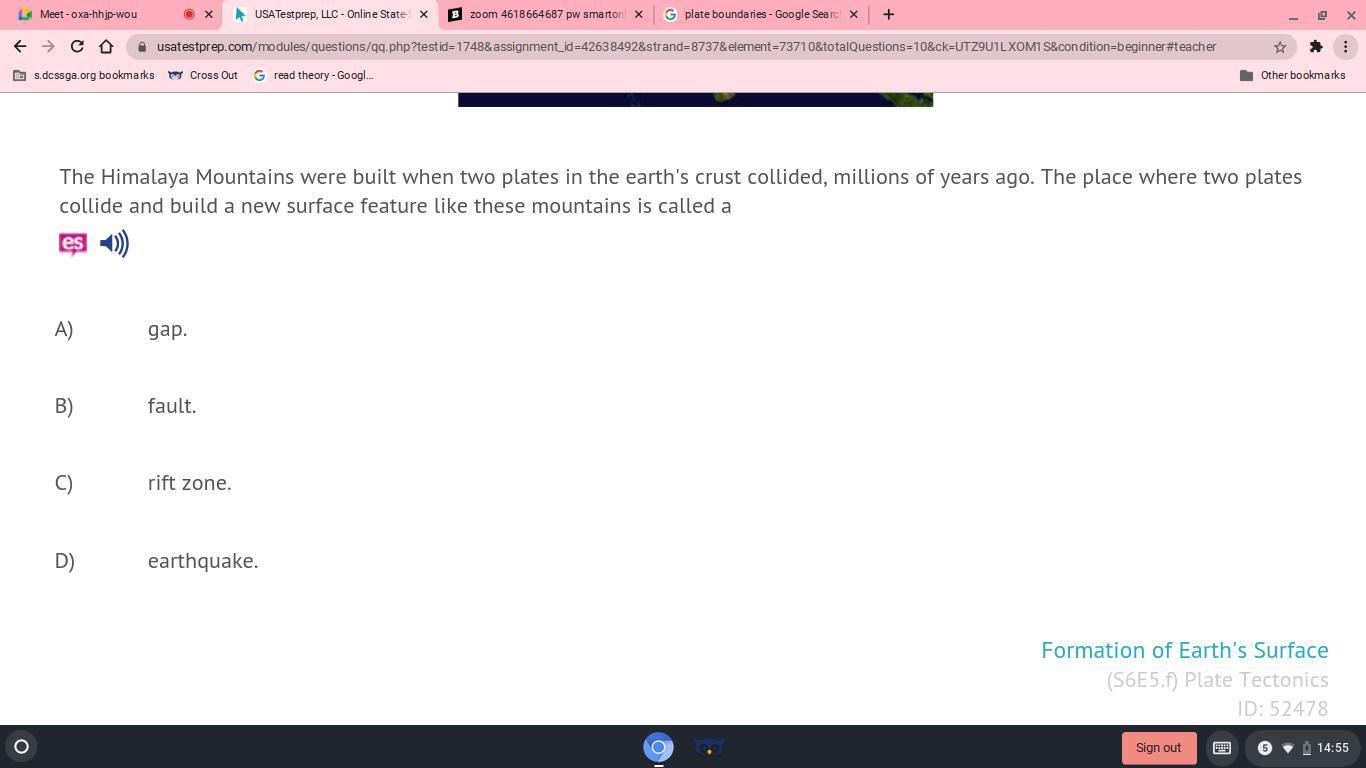Go forward in browser history
Image resolution: width=1366 pixels, height=768 pixels.
point(48,46)
